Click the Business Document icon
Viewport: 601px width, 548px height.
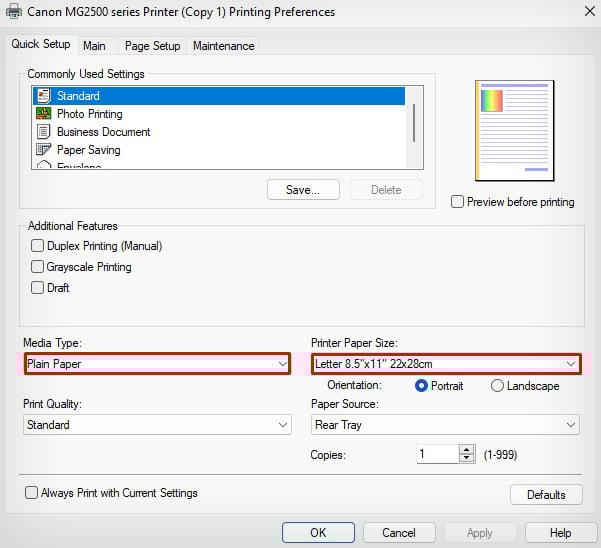click(x=43, y=131)
